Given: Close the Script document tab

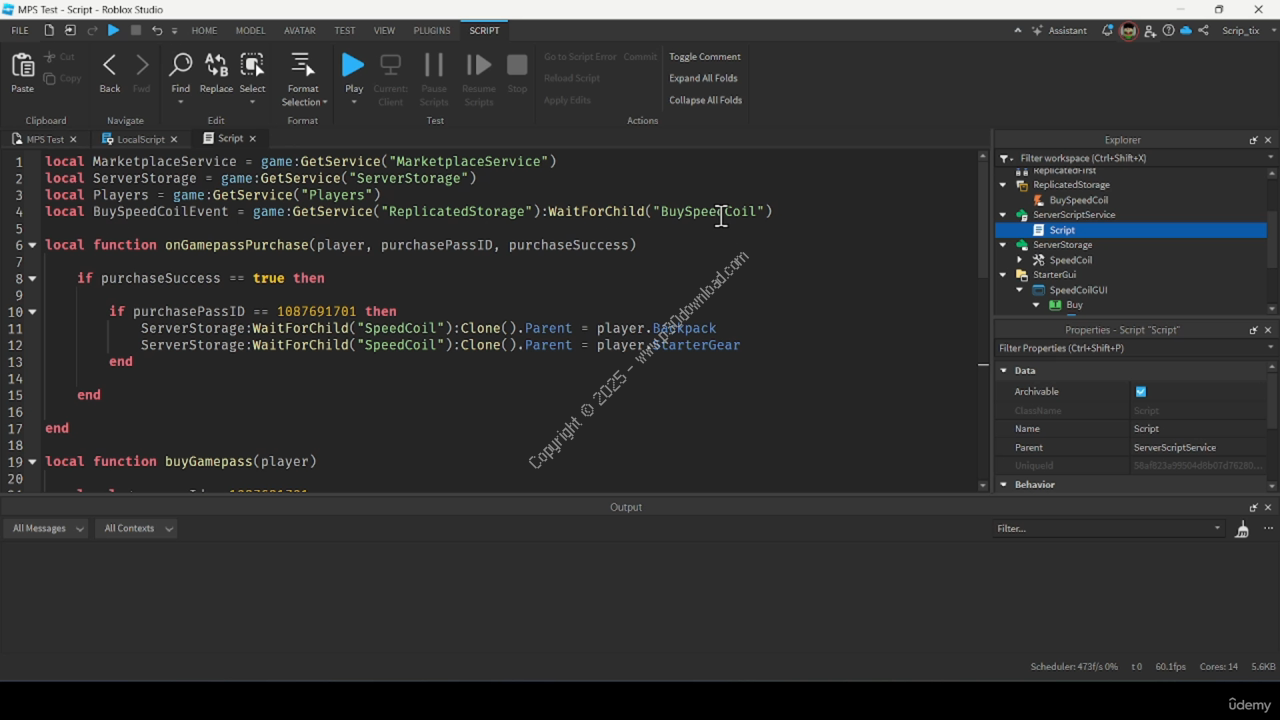Looking at the screenshot, I should coord(252,139).
